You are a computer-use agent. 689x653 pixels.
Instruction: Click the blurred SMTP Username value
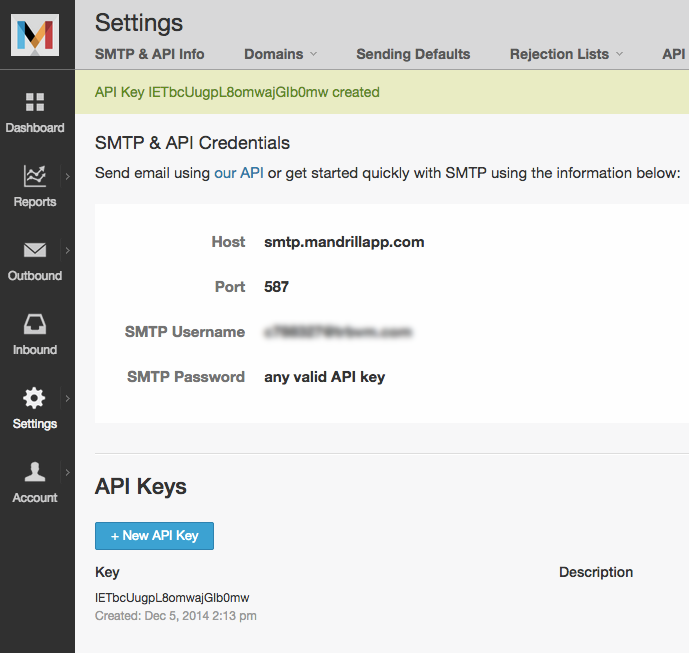(338, 332)
